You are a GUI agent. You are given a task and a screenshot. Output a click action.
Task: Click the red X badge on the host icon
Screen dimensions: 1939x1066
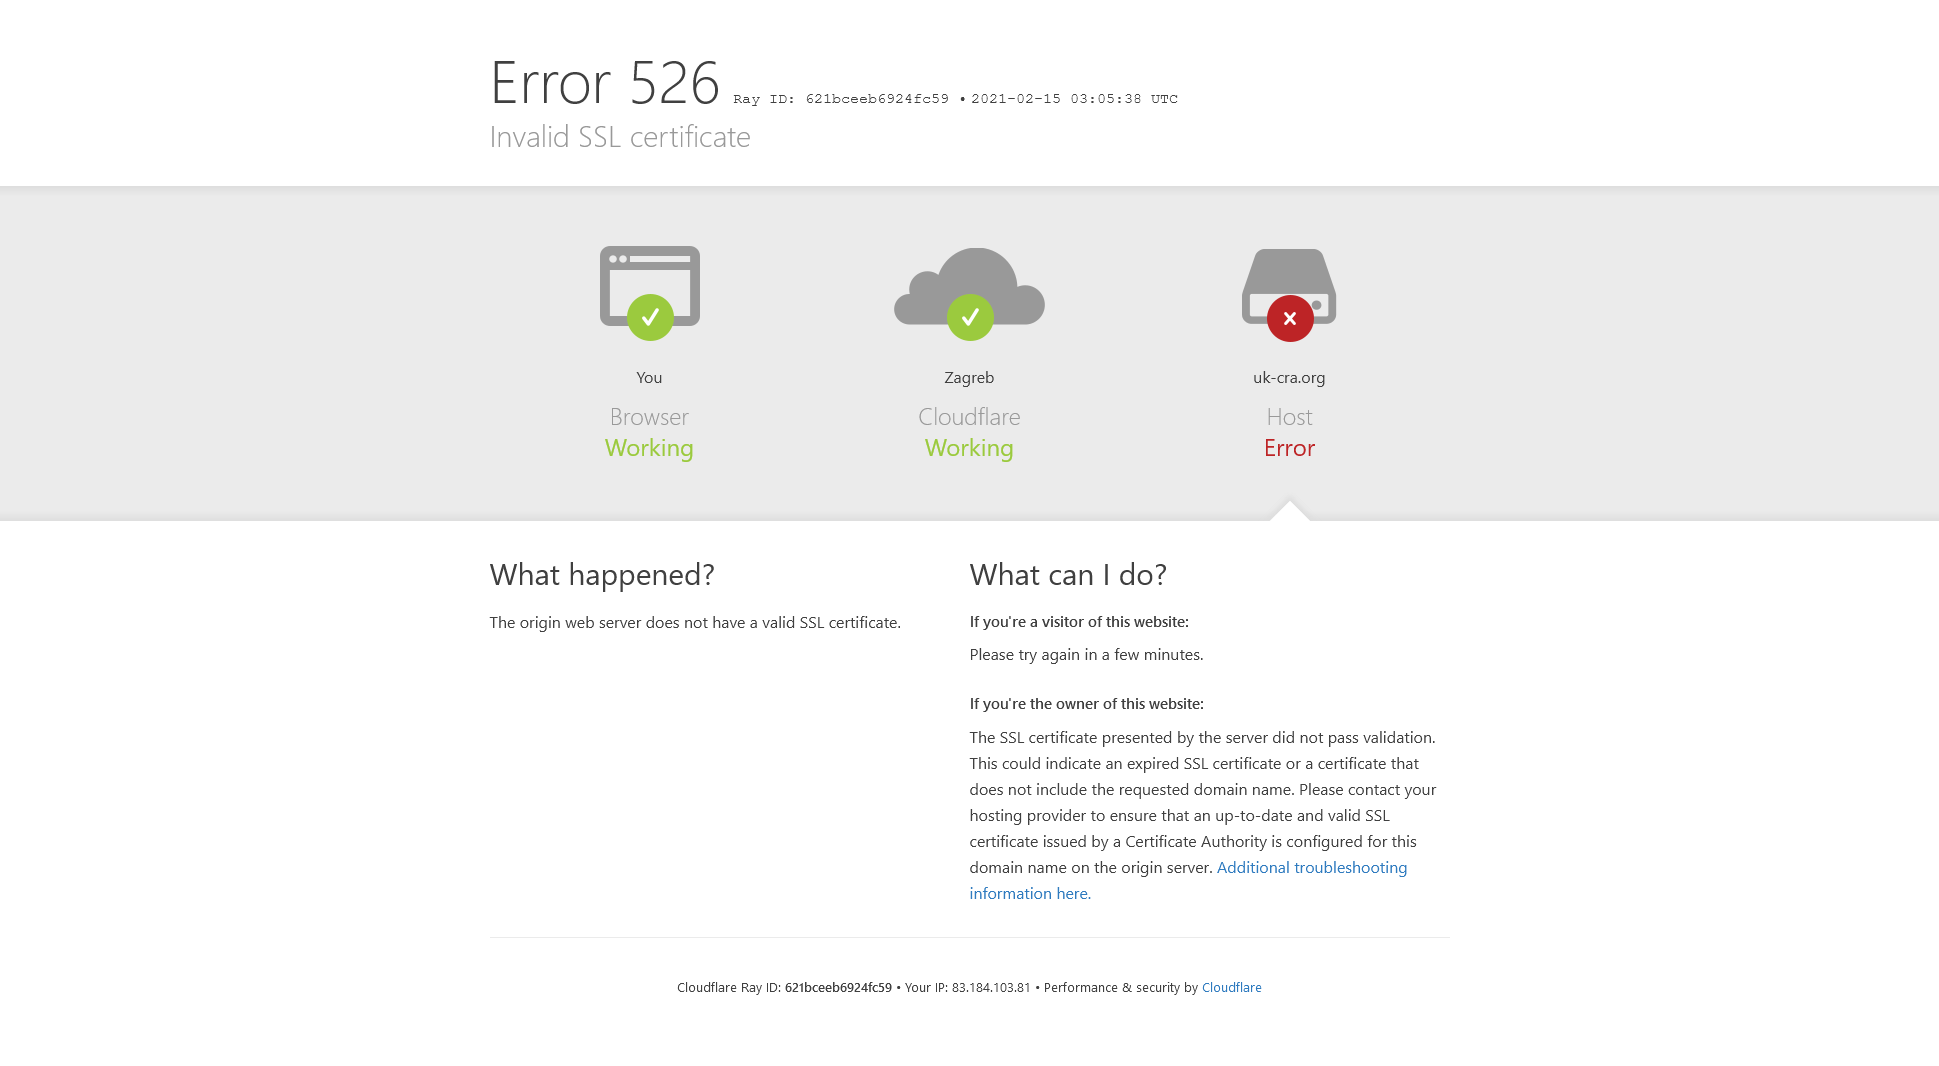pos(1290,318)
